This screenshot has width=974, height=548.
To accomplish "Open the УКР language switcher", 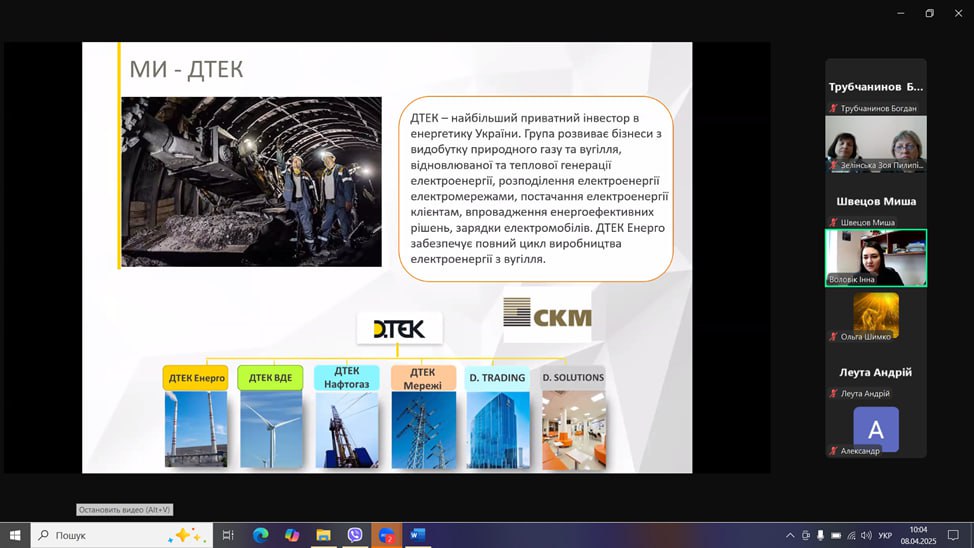I will (885, 535).
